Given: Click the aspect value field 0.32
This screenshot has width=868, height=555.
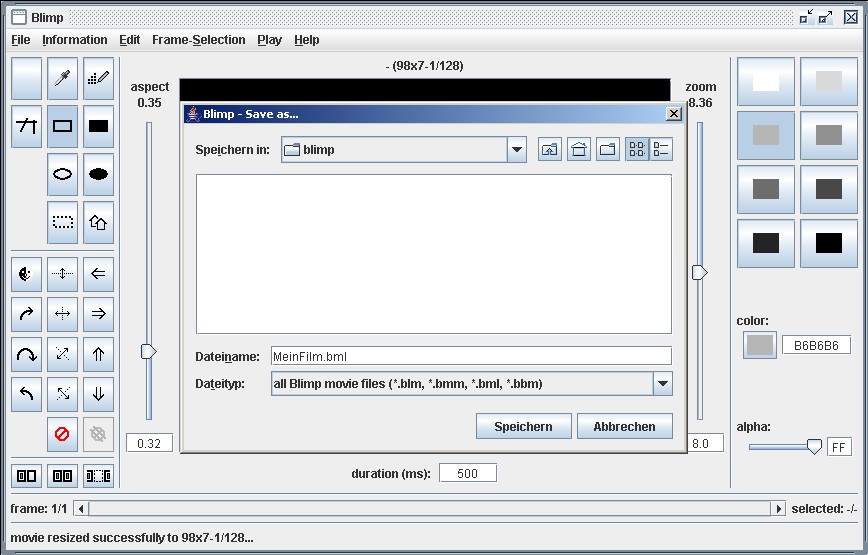Looking at the screenshot, I should click(x=149, y=443).
